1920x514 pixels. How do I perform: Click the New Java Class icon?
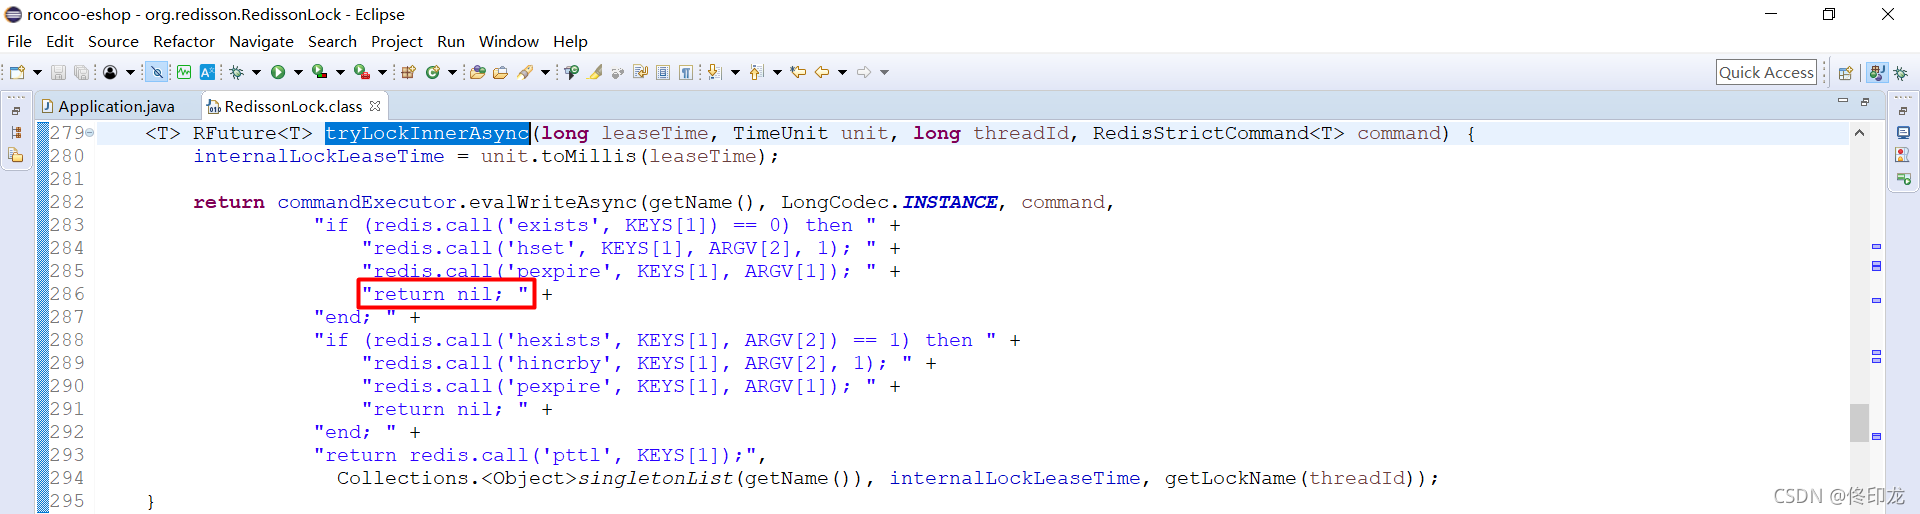[x=432, y=72]
